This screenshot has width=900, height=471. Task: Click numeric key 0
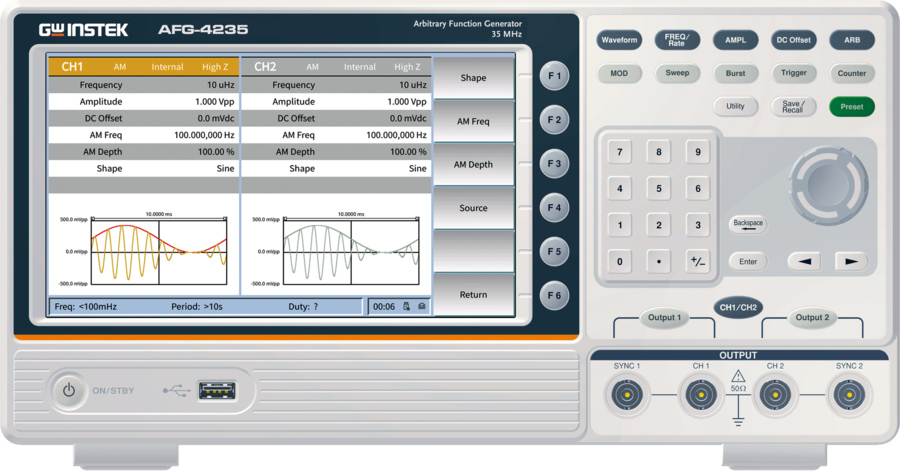tap(619, 262)
